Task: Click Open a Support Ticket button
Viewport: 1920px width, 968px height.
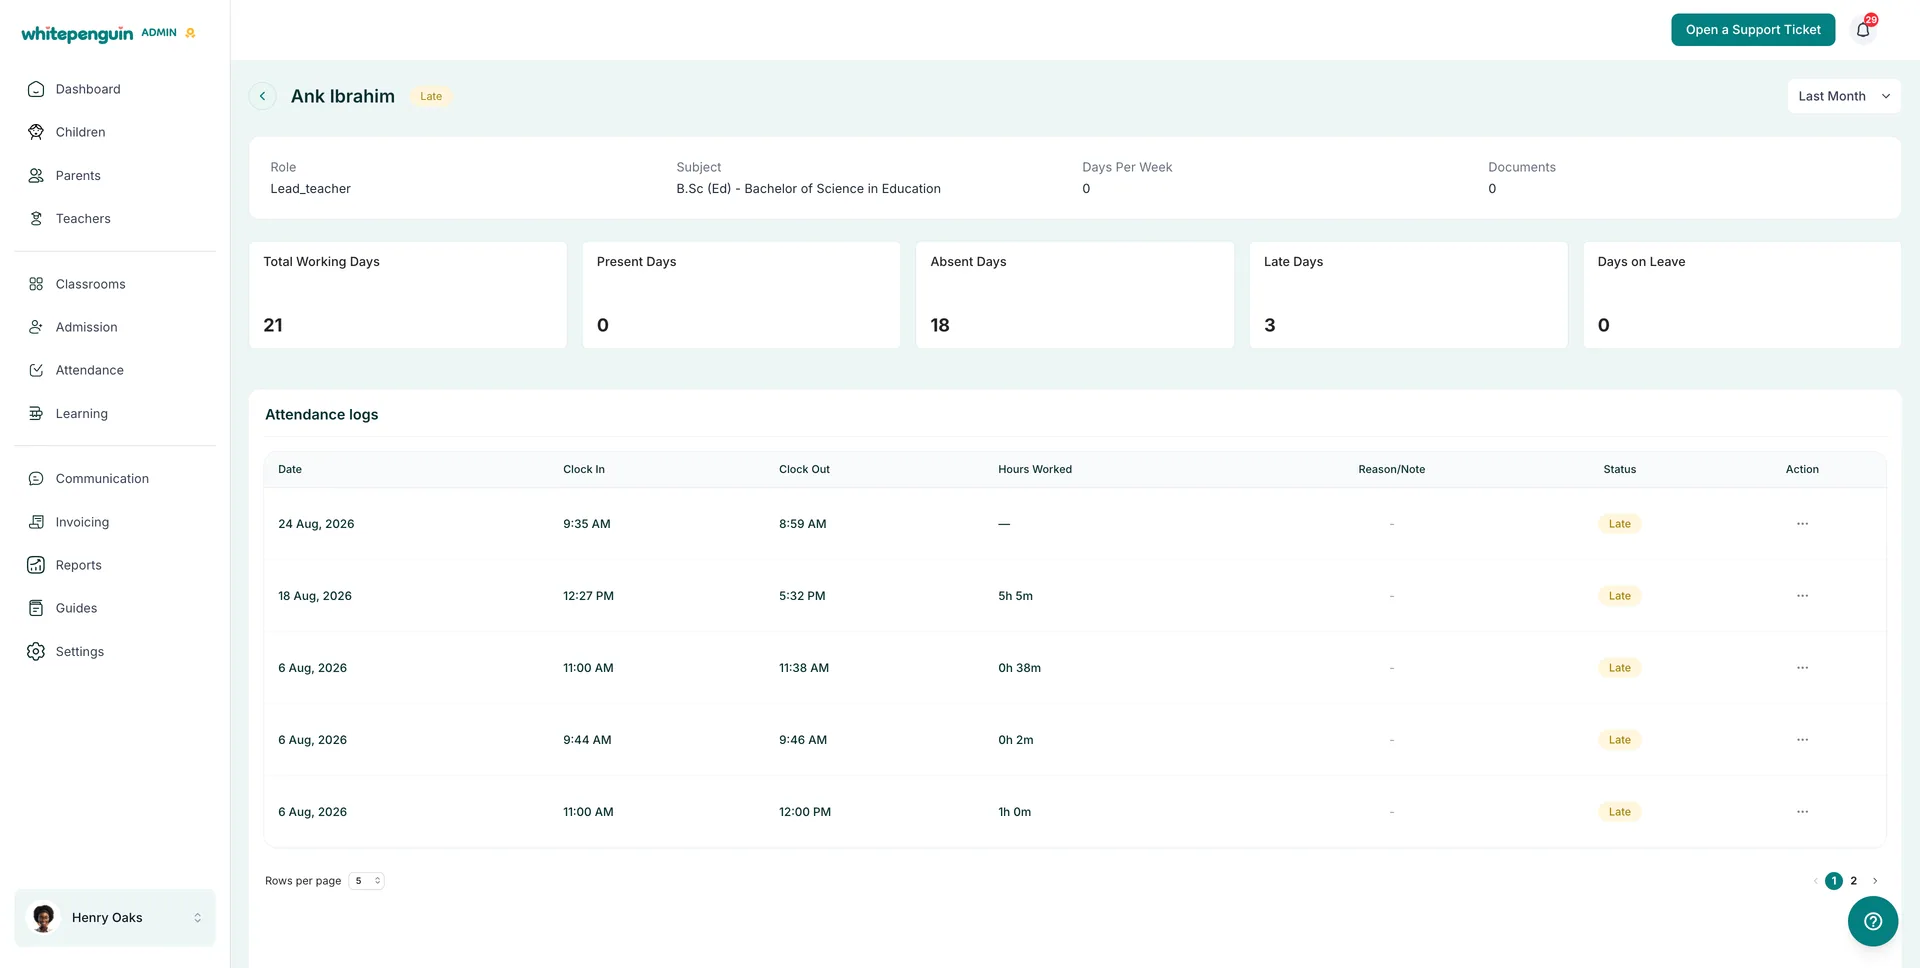Action: 1753,30
